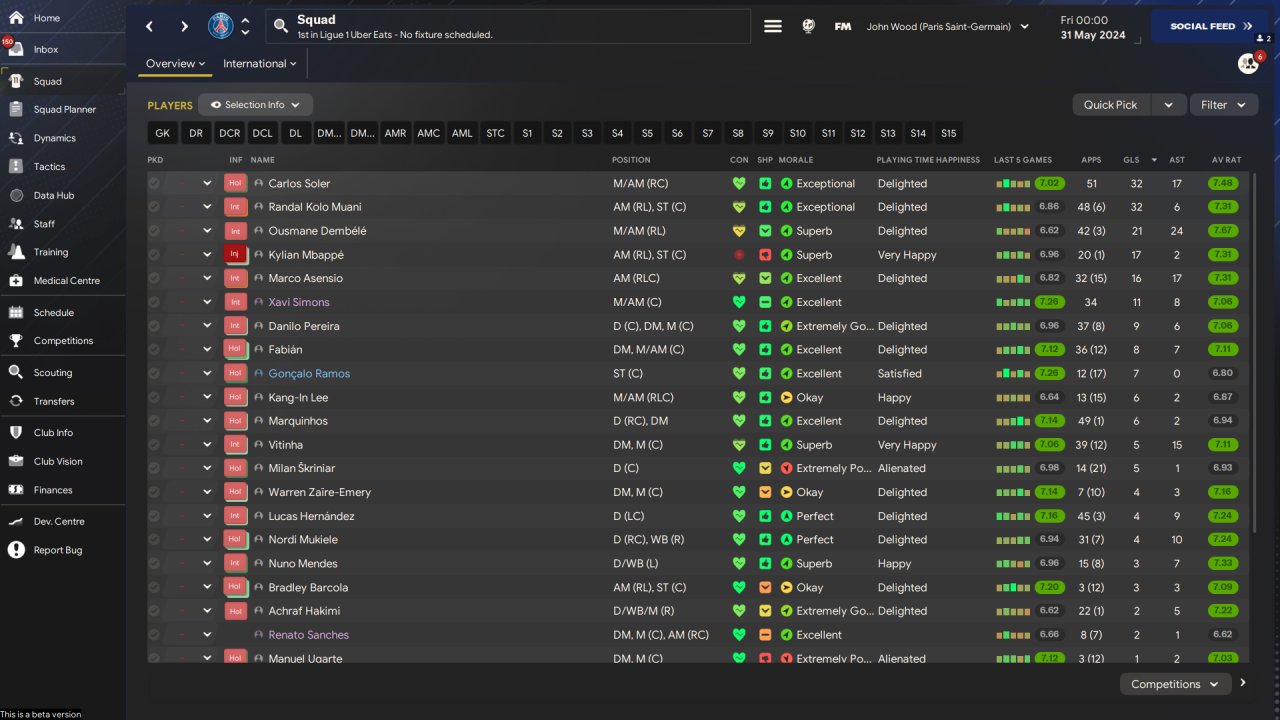Expand the Selection Info dropdown

(x=255, y=105)
